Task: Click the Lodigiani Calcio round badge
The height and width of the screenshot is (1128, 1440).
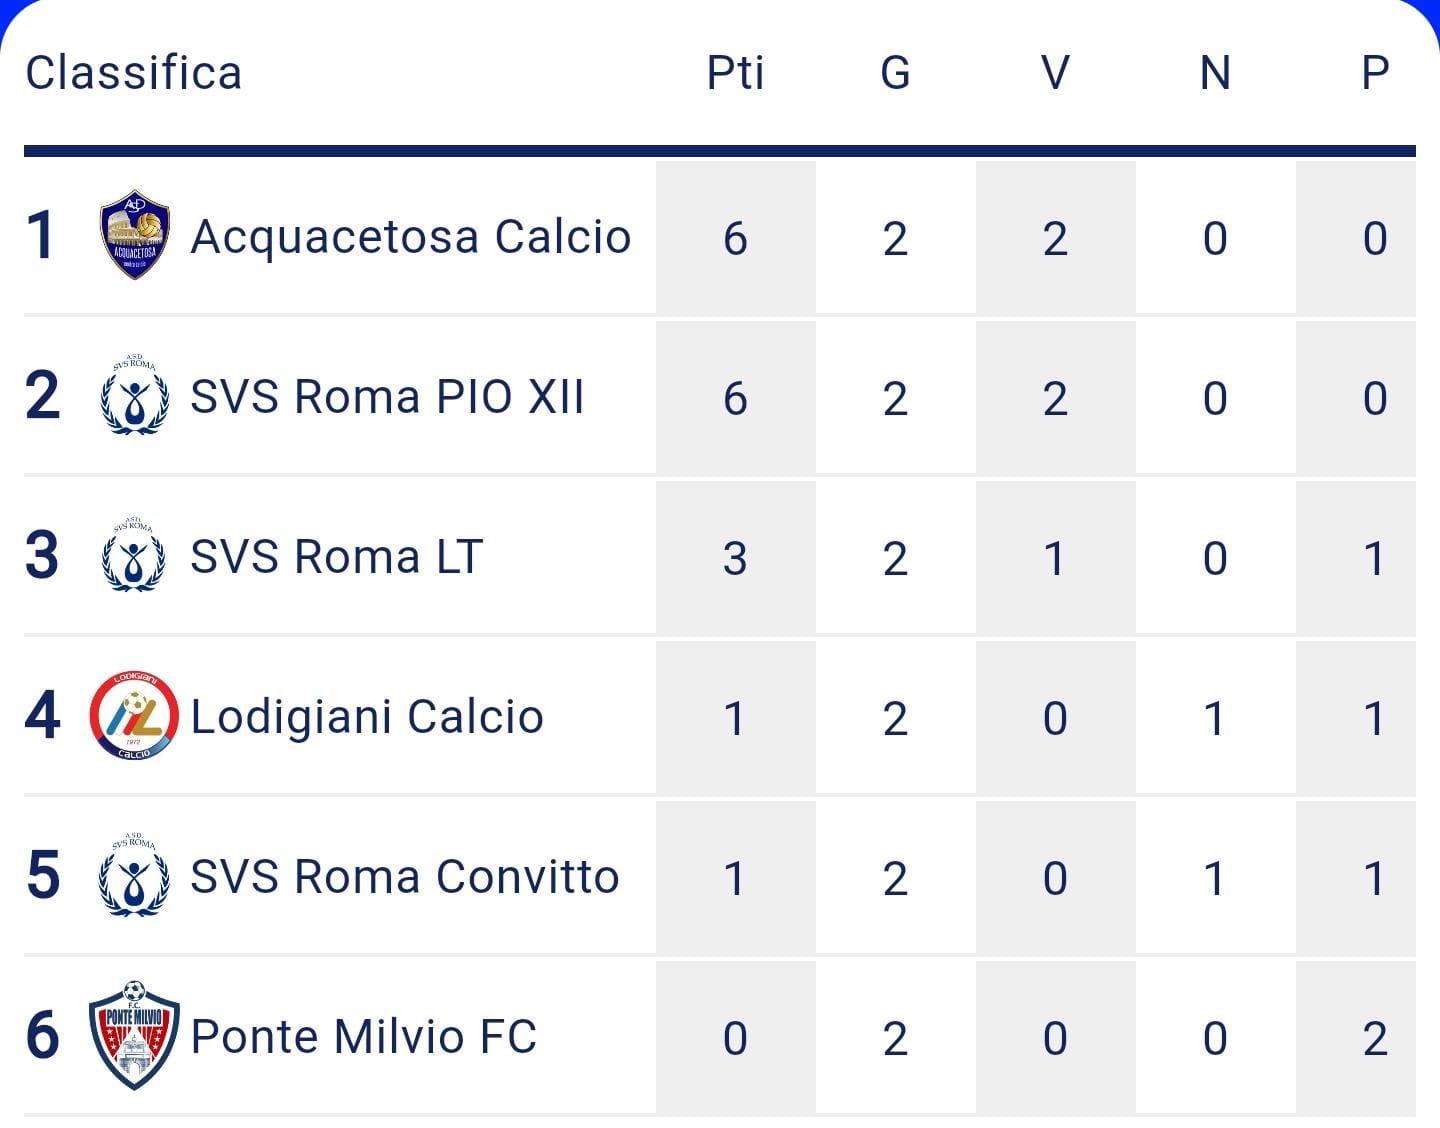Action: (x=134, y=715)
